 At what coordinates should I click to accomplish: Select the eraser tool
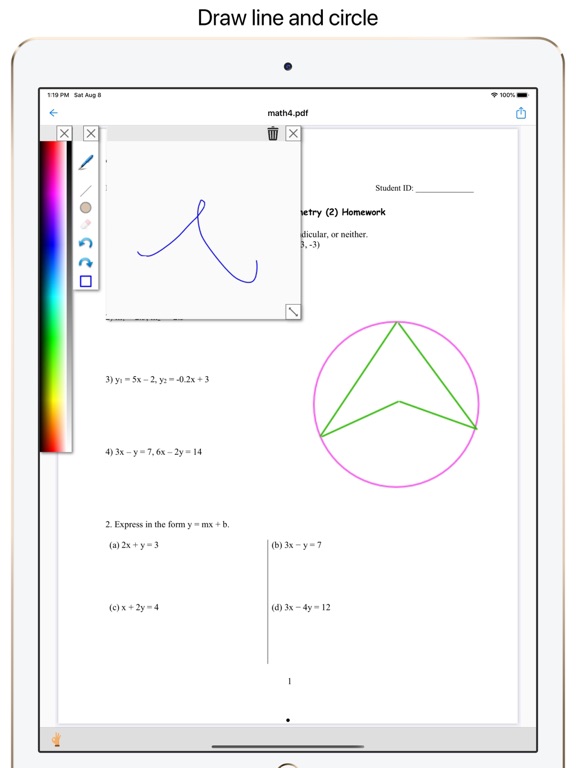(x=85, y=225)
